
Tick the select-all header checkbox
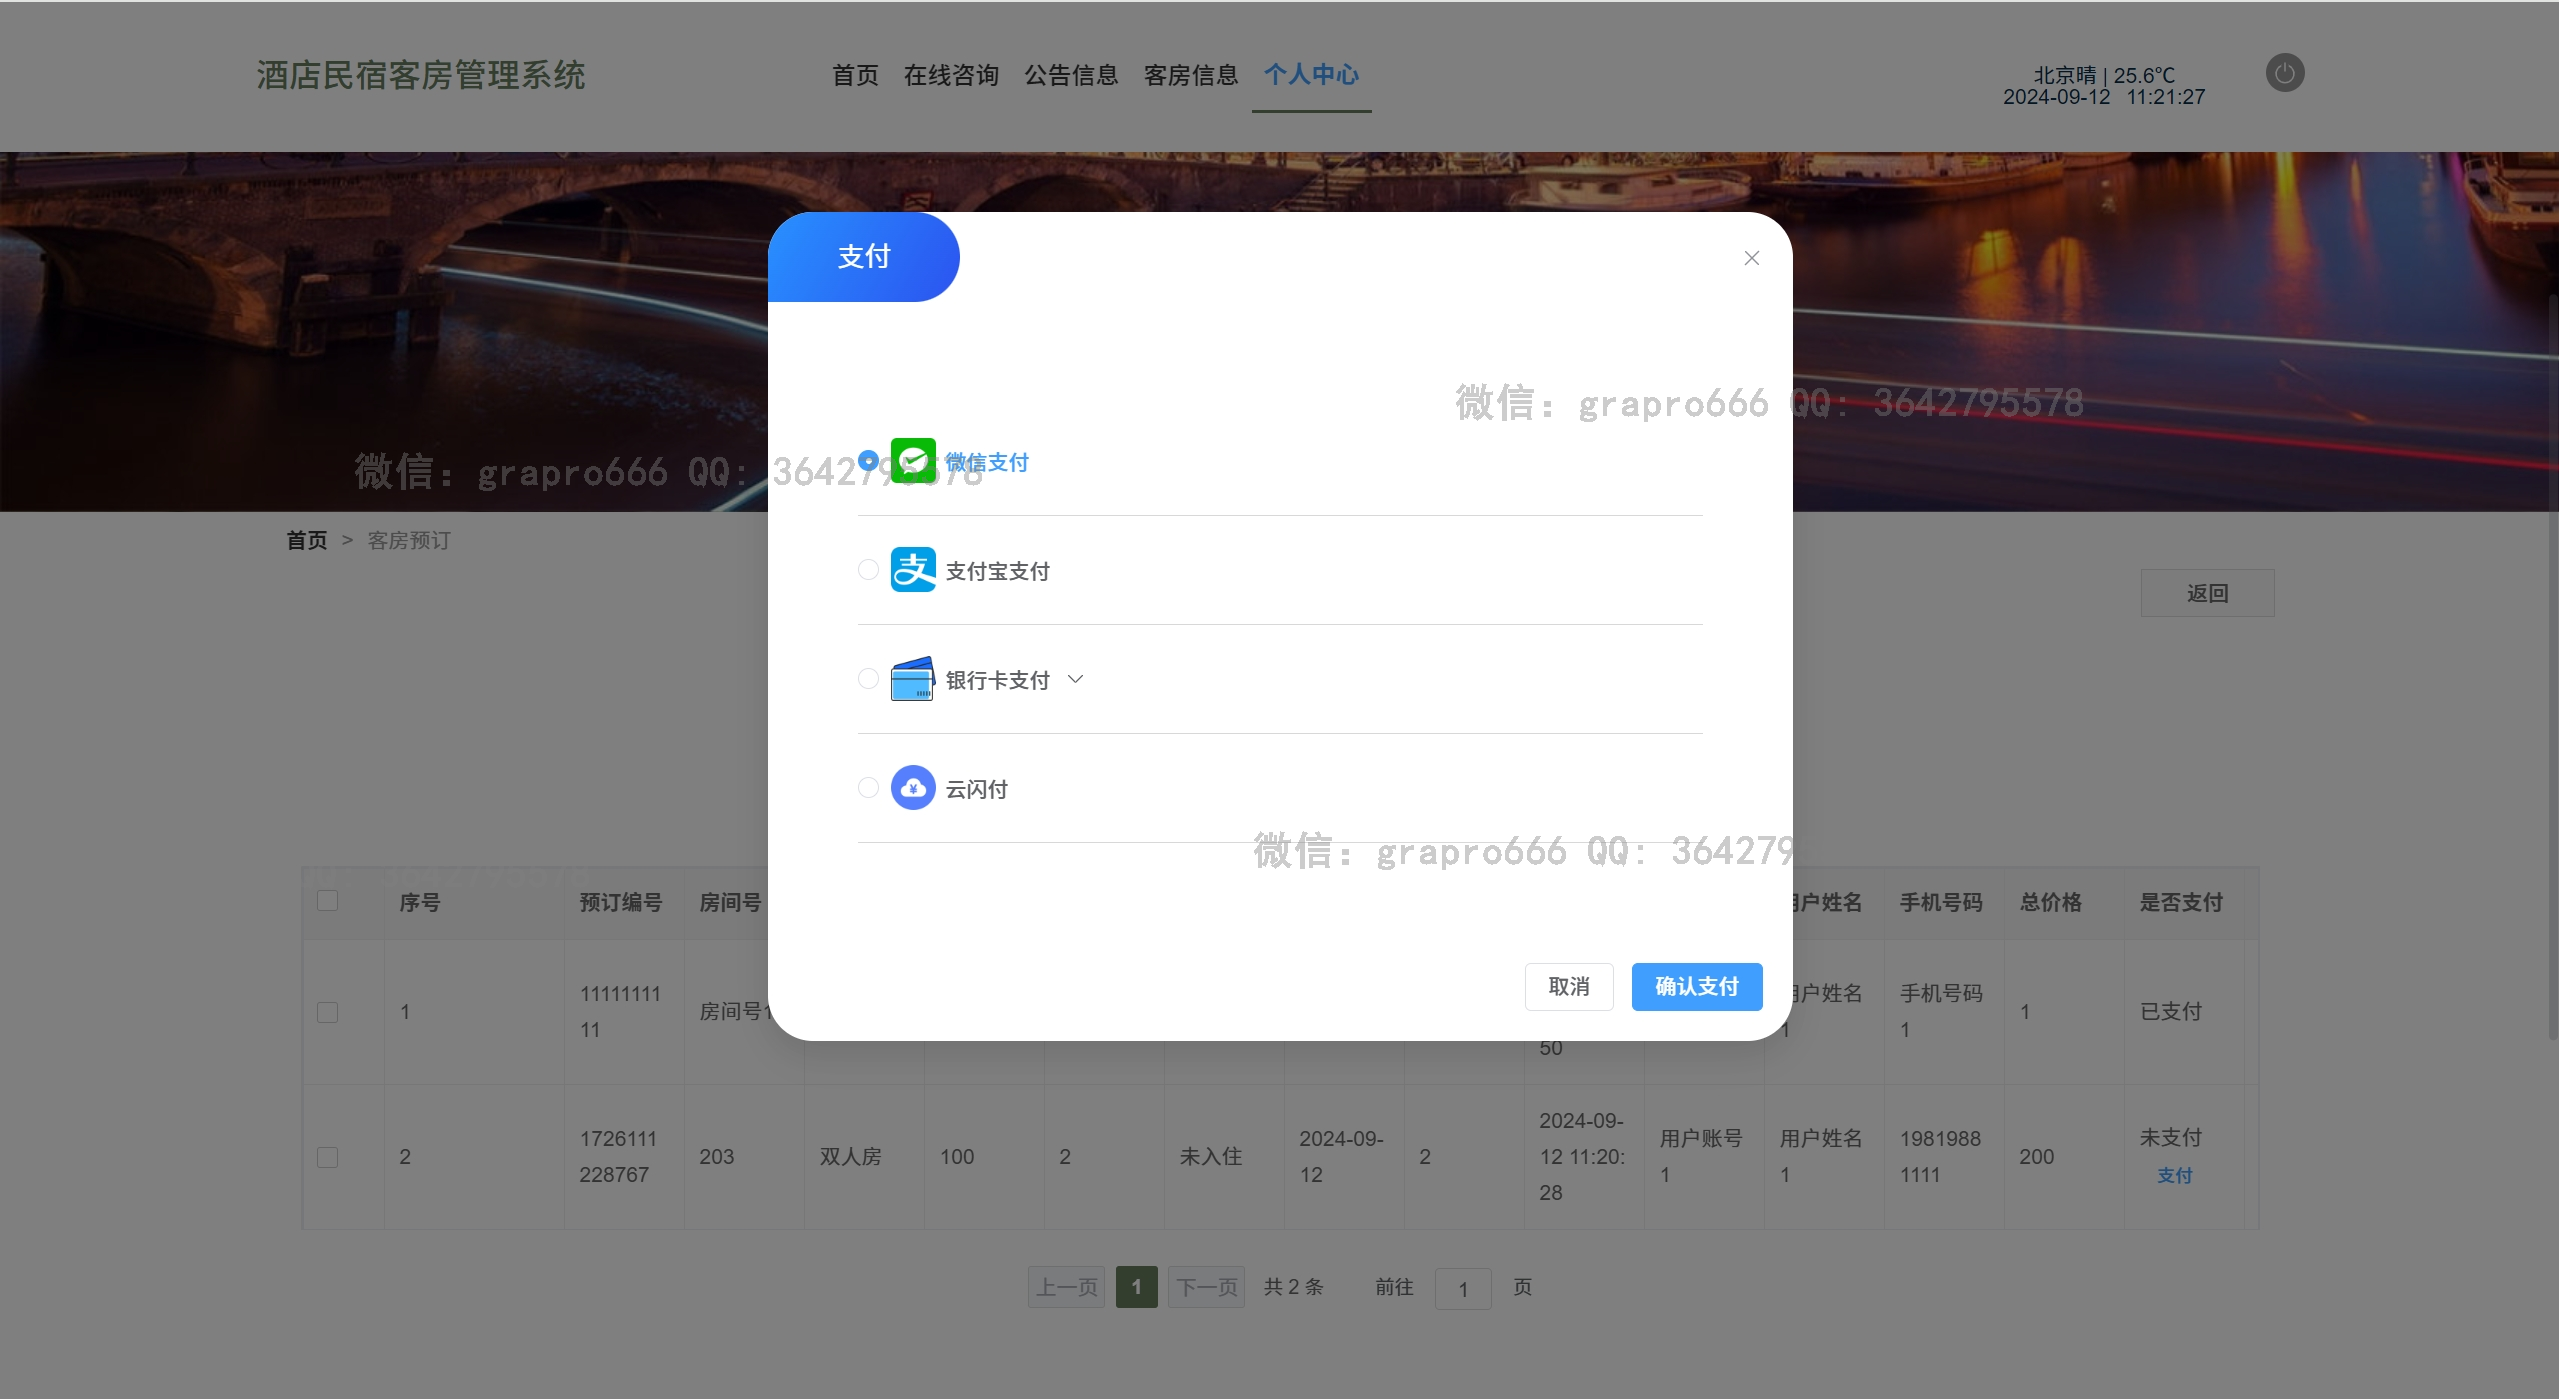click(x=327, y=901)
